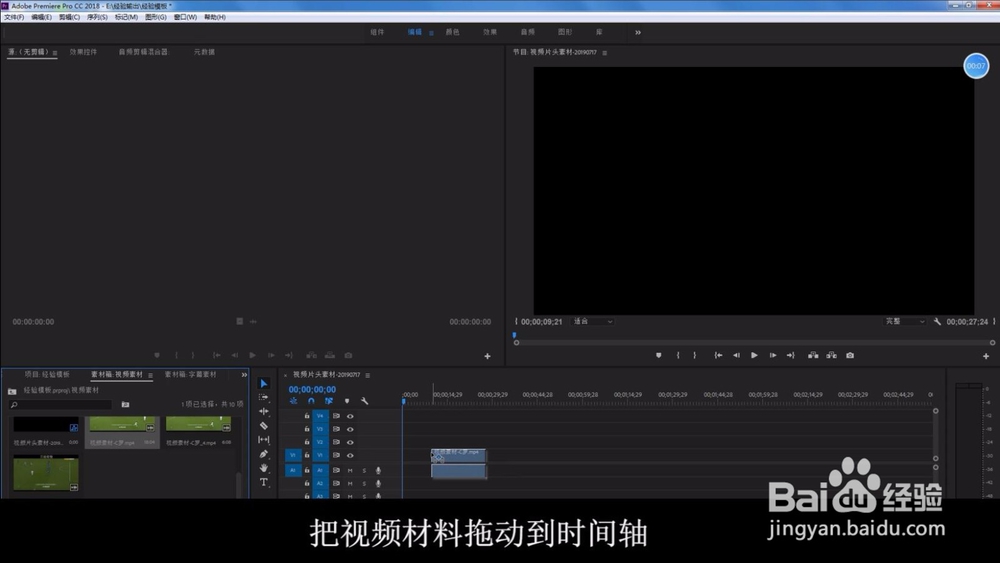
Task: Select the Pen tool
Action: [263, 454]
